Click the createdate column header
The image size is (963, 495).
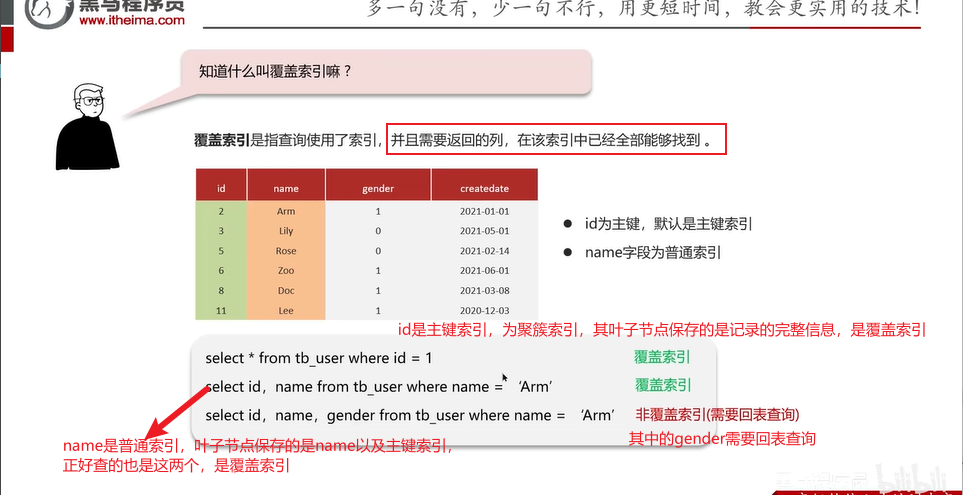tap(485, 189)
